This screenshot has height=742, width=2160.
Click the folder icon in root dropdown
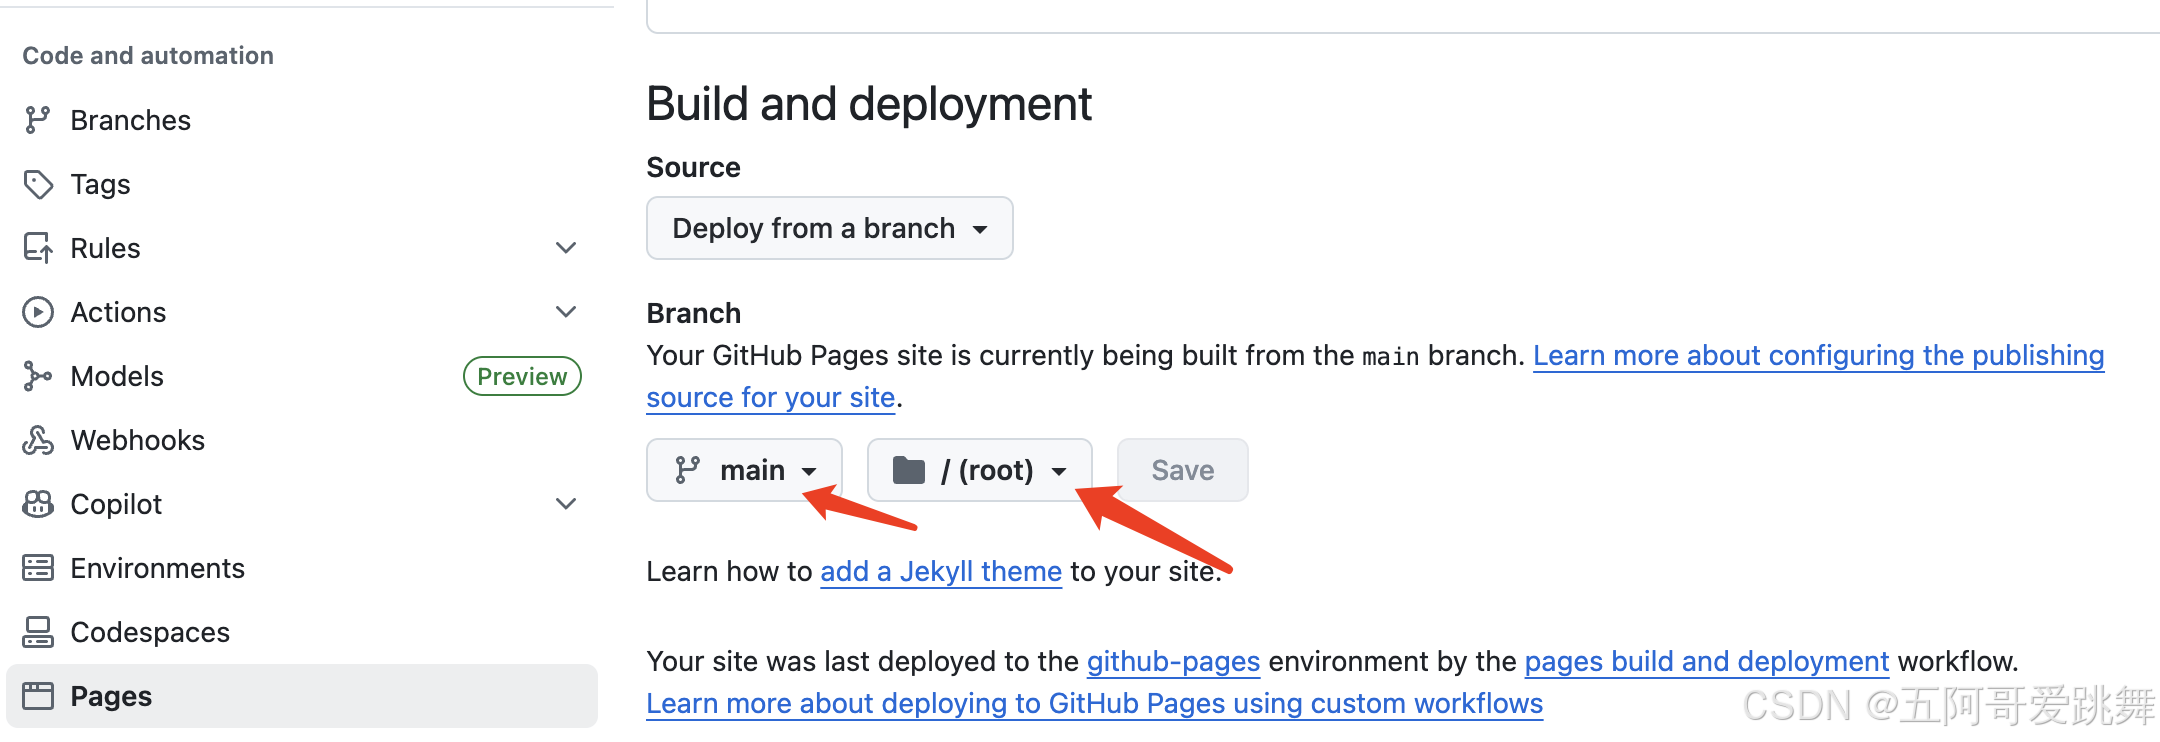908,469
